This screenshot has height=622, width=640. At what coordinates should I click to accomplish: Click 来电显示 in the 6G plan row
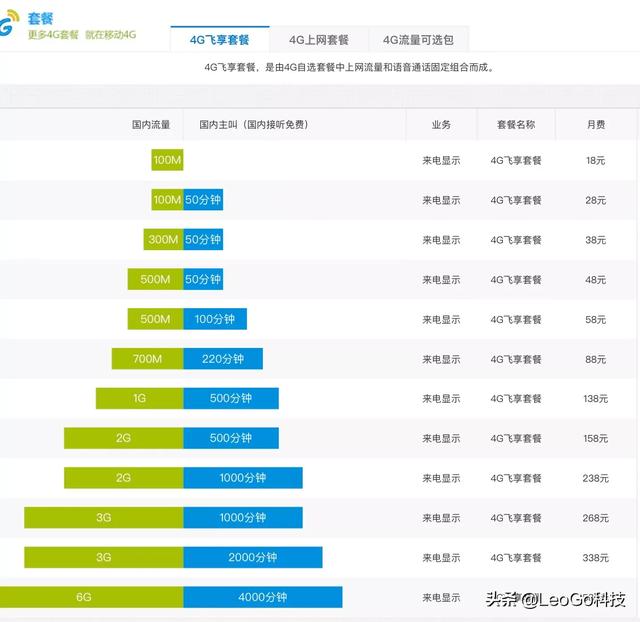coord(441,598)
